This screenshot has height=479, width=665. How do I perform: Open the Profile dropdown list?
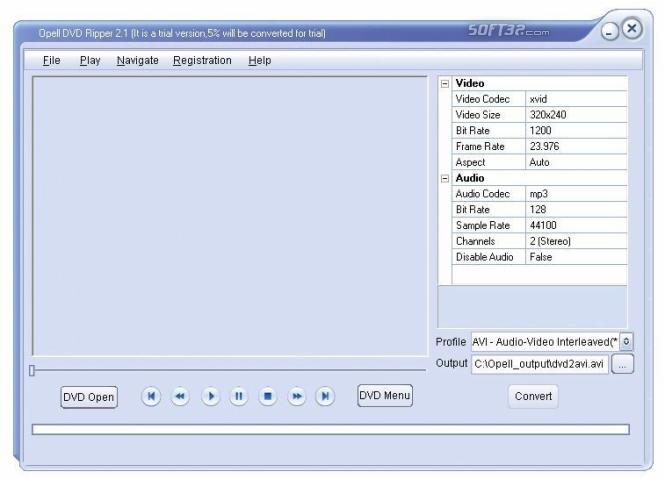[x=626, y=342]
